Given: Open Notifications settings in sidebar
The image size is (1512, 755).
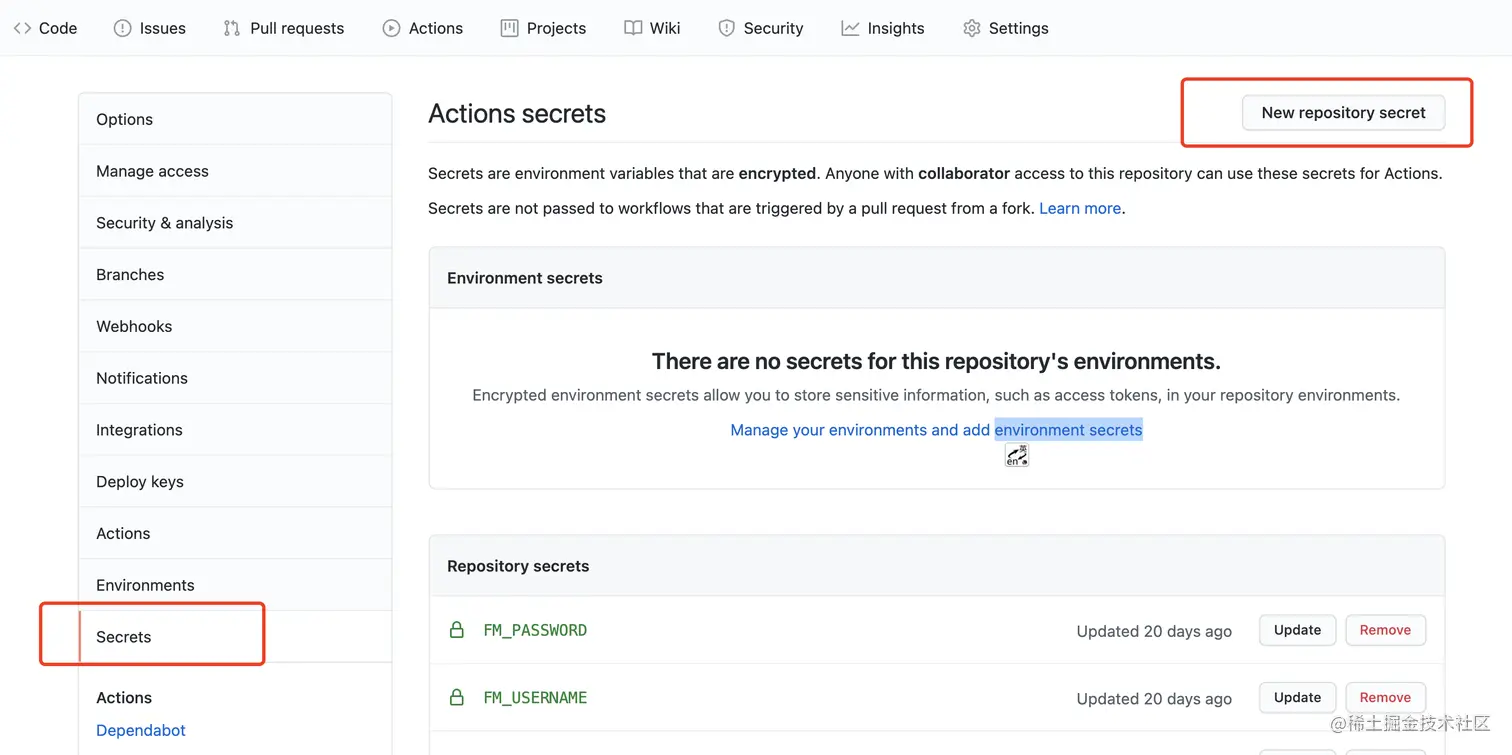Looking at the screenshot, I should [235, 378].
